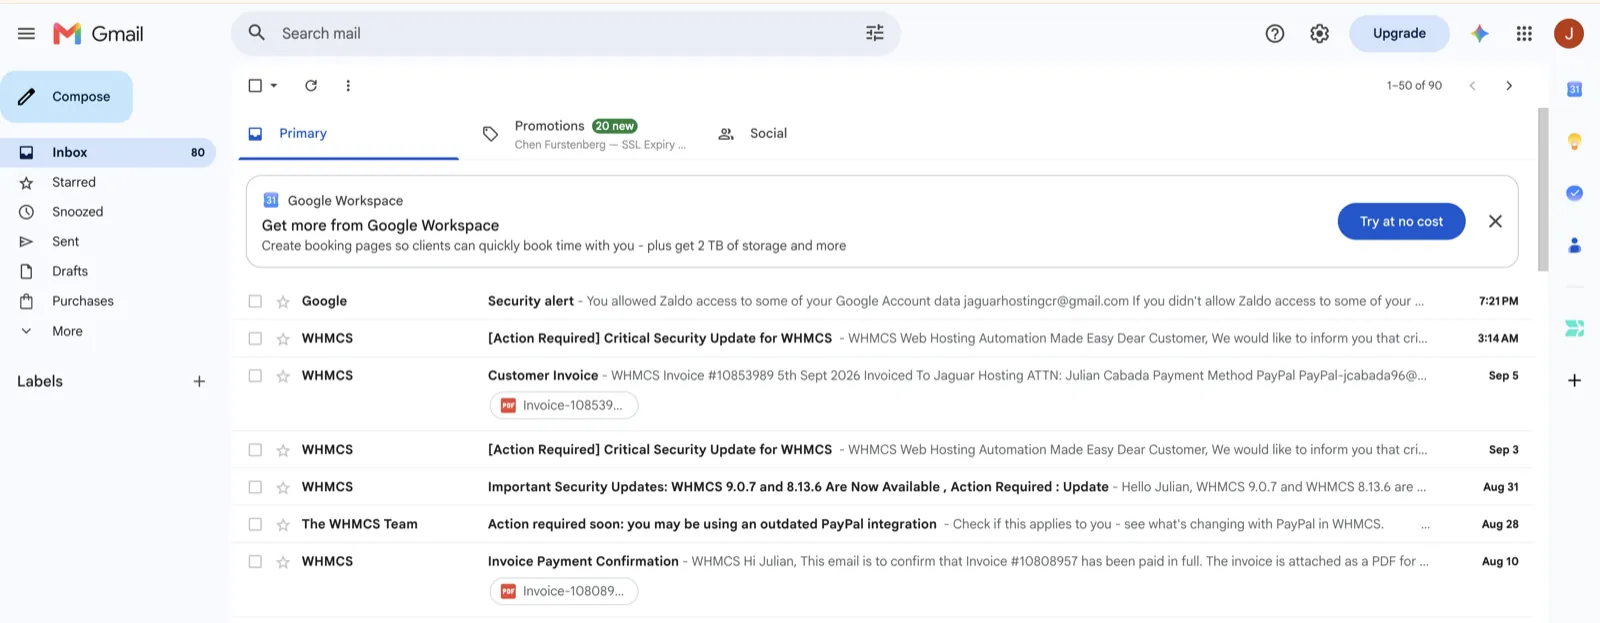
Task: Create a new label plus icon
Action: 199,381
